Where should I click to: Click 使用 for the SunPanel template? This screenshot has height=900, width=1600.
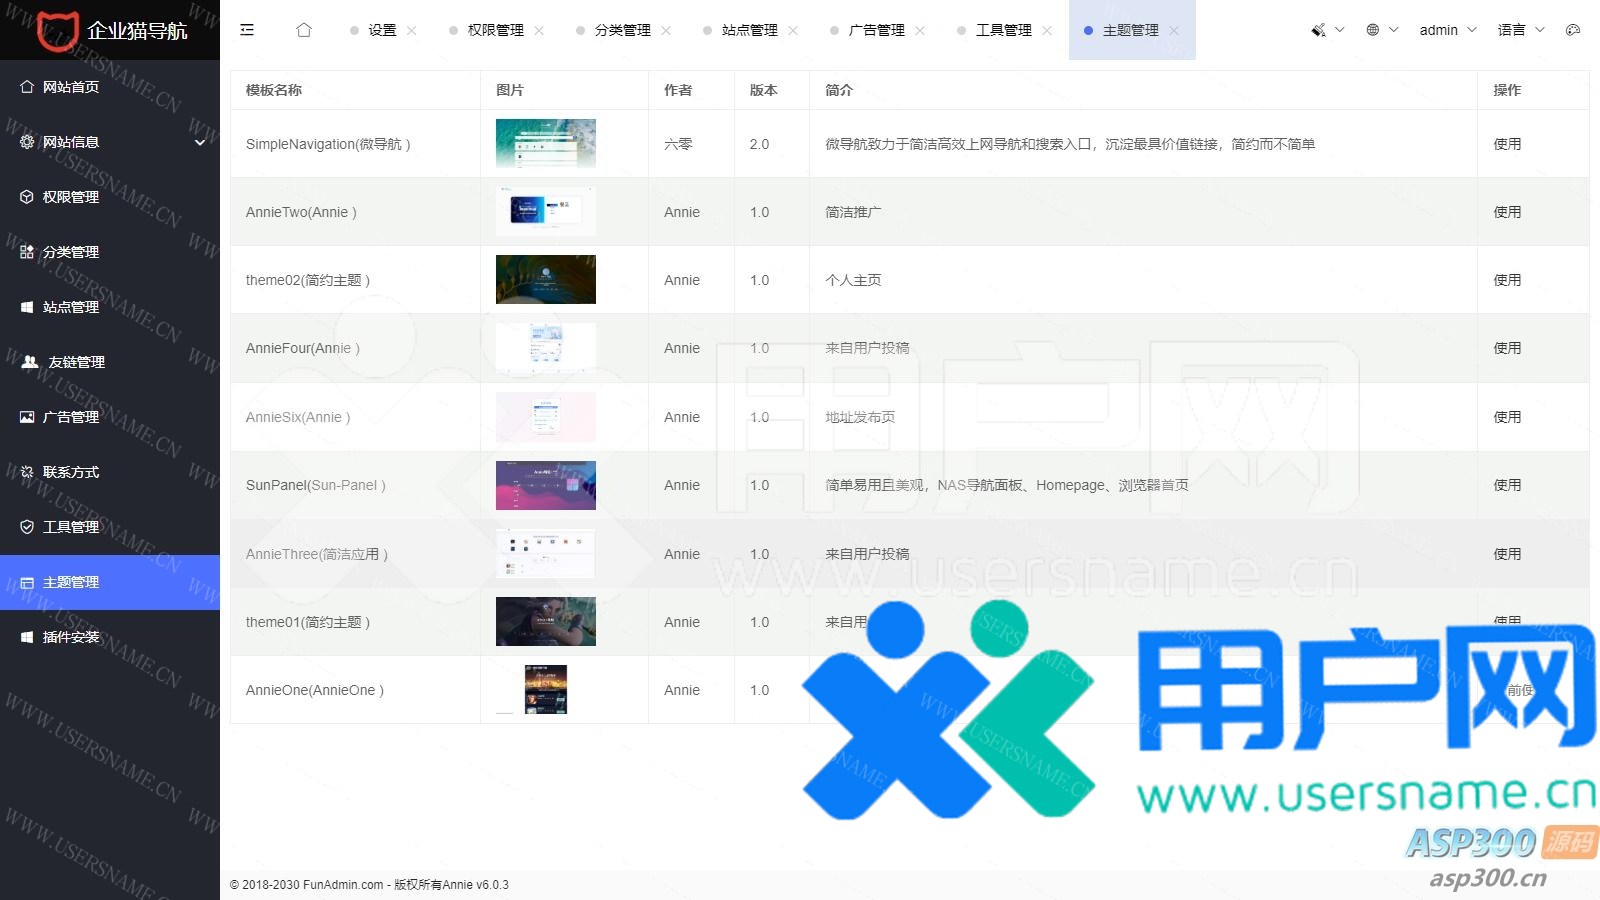(1507, 485)
